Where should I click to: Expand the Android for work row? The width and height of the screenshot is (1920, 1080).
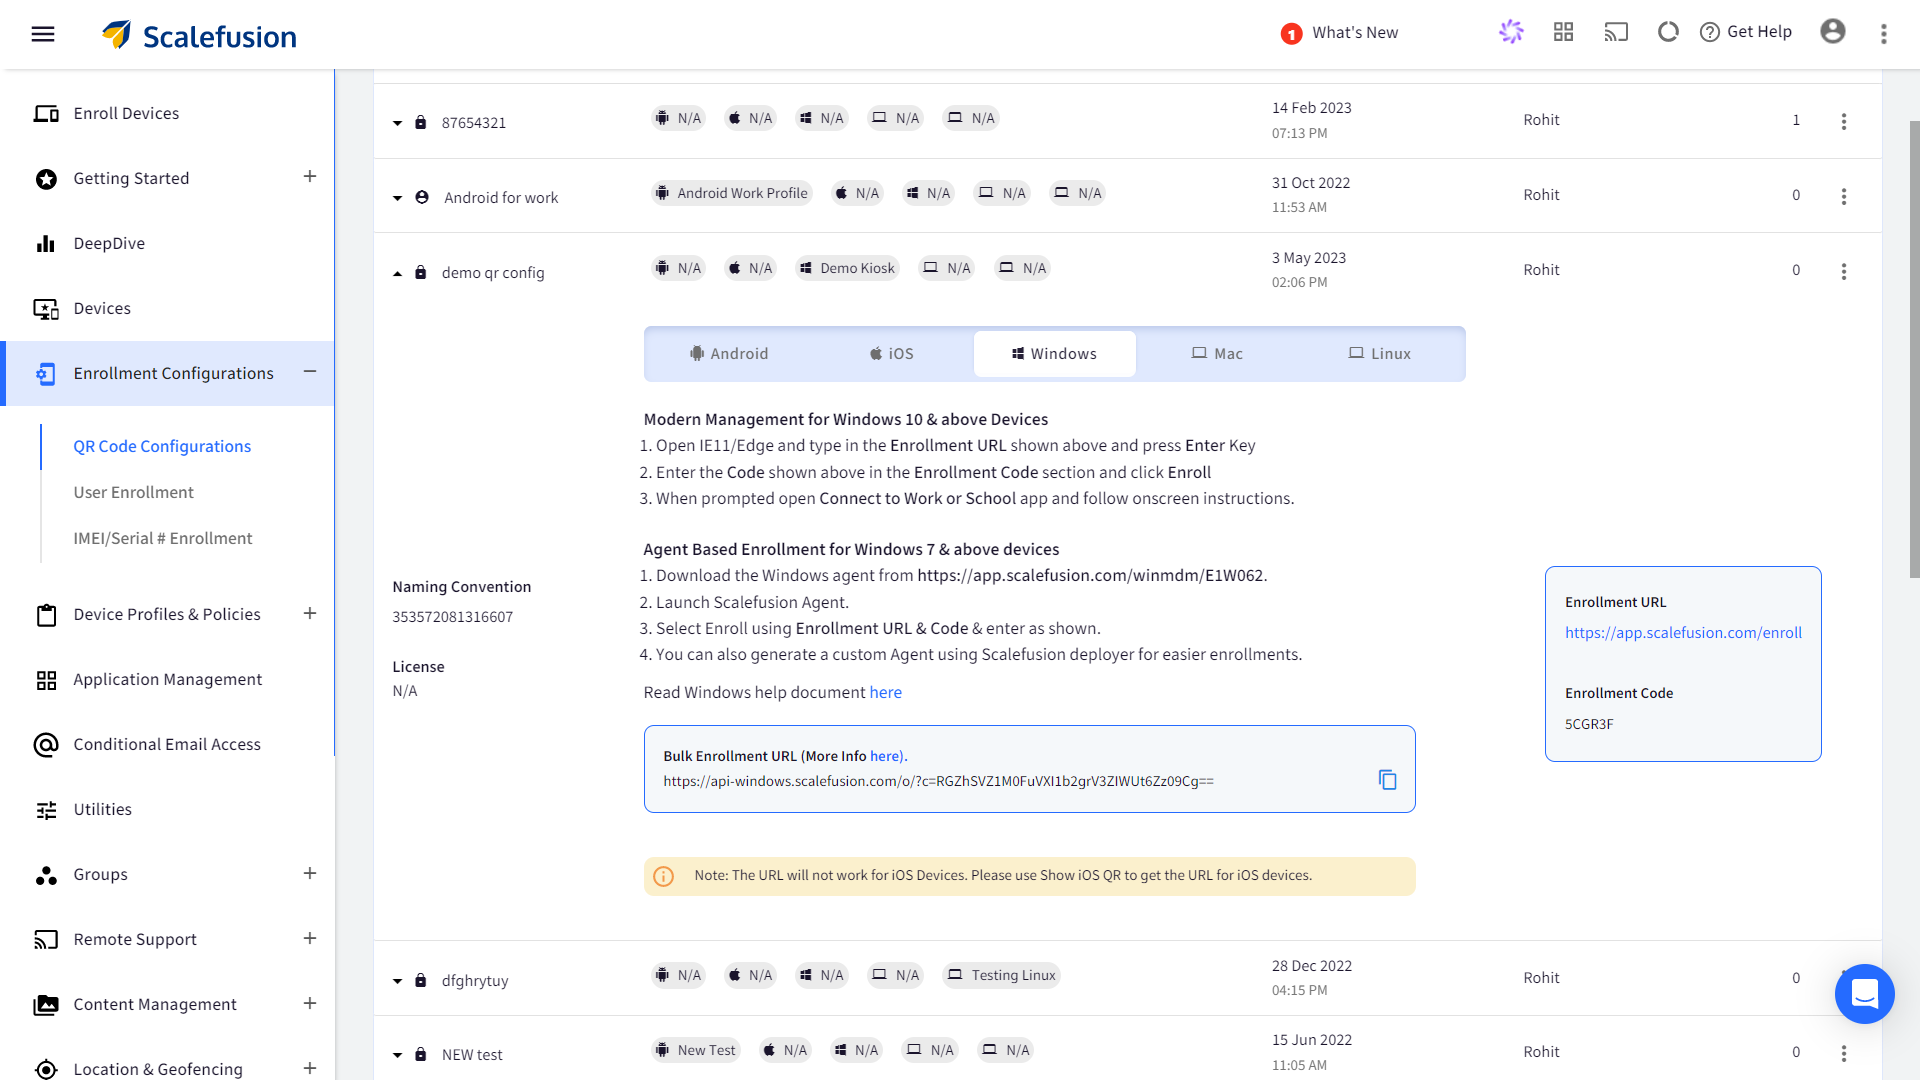pos(397,198)
